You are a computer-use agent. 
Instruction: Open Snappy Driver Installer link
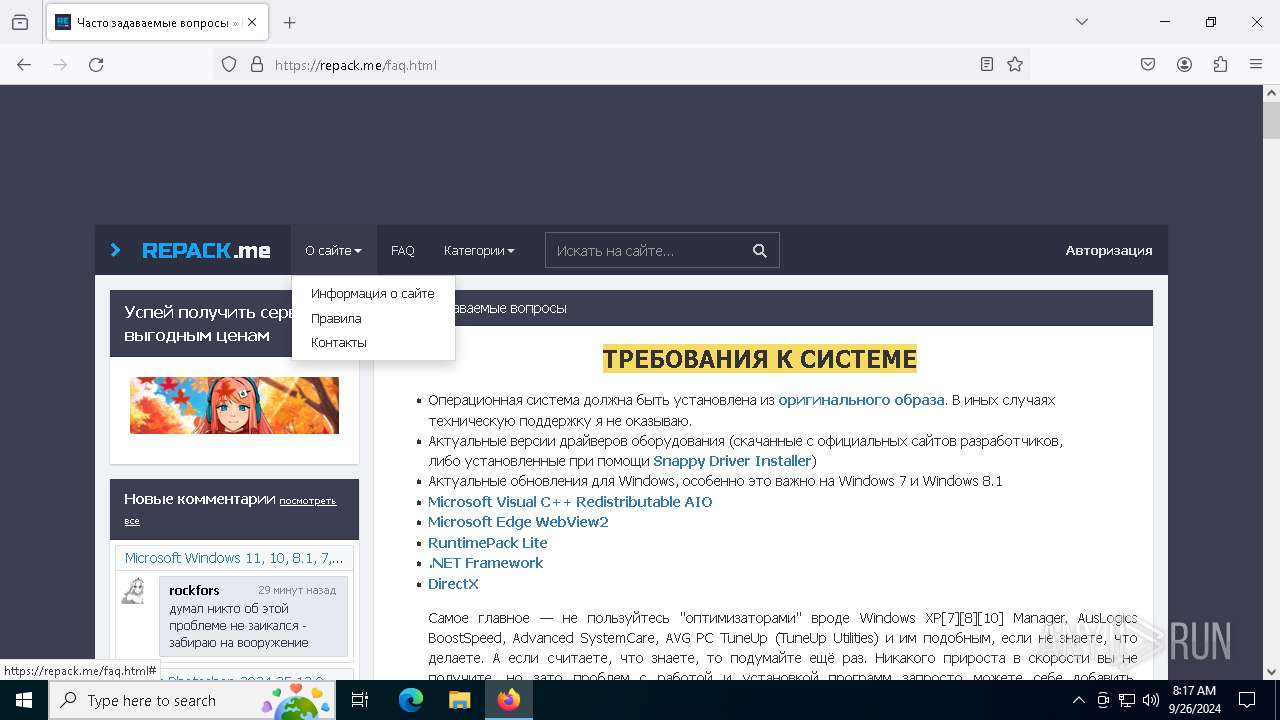click(x=732, y=461)
